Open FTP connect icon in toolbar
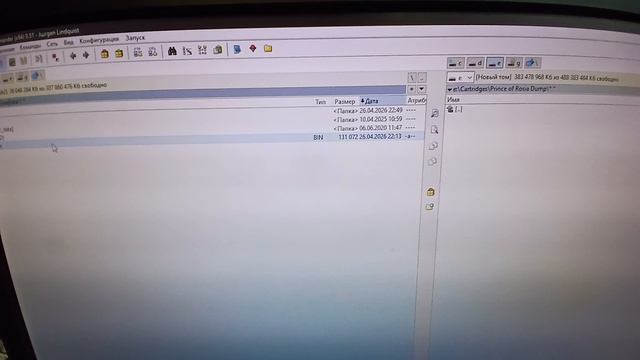The height and width of the screenshot is (360, 640). (138, 52)
